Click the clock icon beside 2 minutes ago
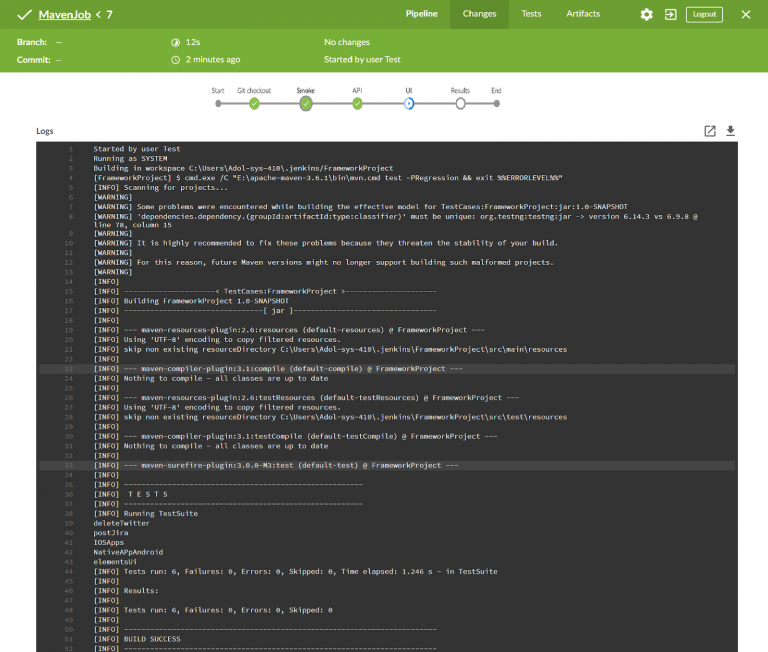The width and height of the screenshot is (768, 652). click(x=175, y=60)
